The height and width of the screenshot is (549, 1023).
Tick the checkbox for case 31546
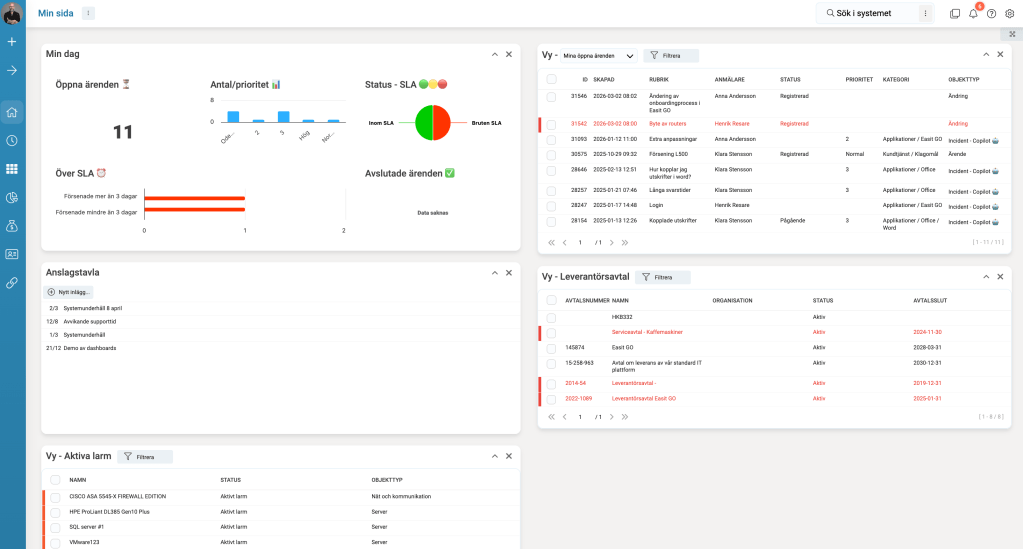click(x=551, y=96)
